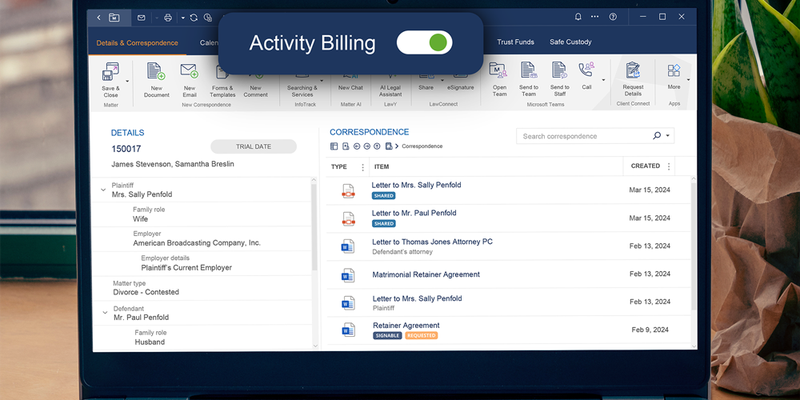800x400 pixels.
Task: Click the Request Details icon
Action: [633, 70]
